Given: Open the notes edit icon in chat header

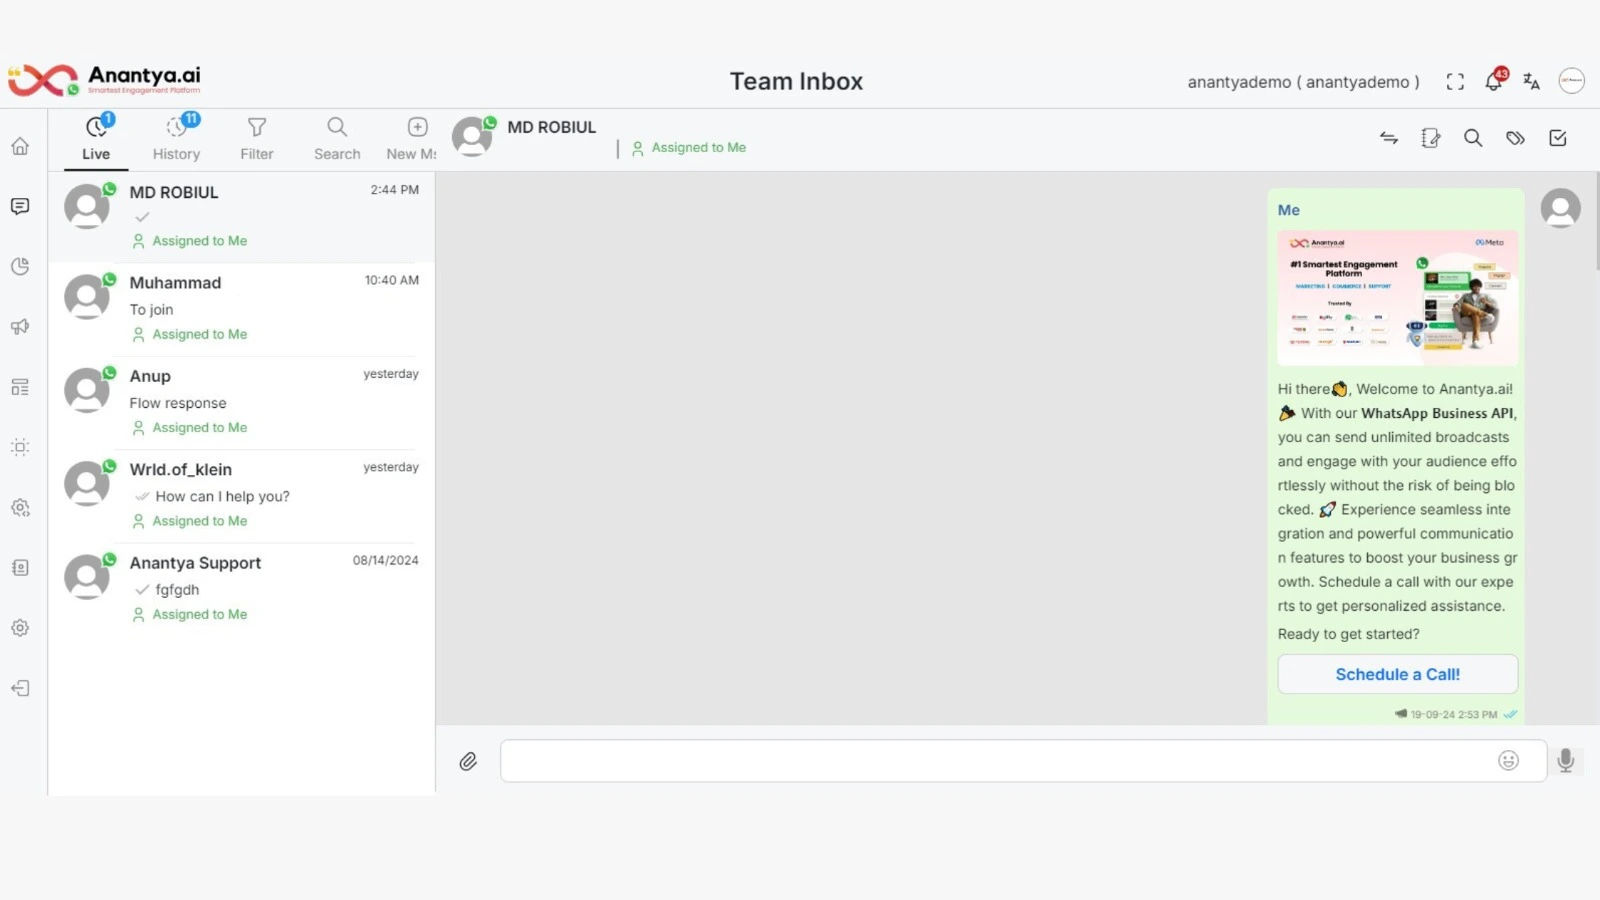Looking at the screenshot, I should point(1431,138).
